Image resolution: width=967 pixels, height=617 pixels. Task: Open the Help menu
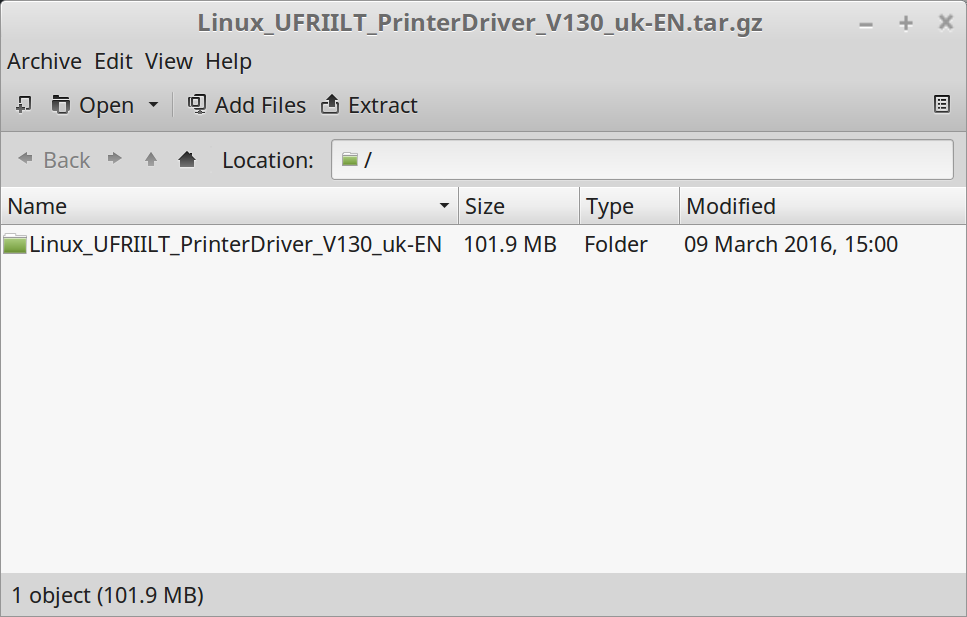coord(228,62)
